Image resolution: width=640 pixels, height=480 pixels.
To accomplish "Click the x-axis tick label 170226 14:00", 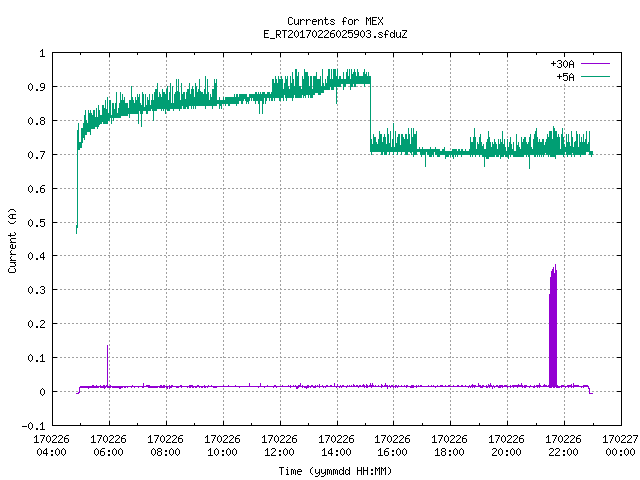I will coord(336,445).
